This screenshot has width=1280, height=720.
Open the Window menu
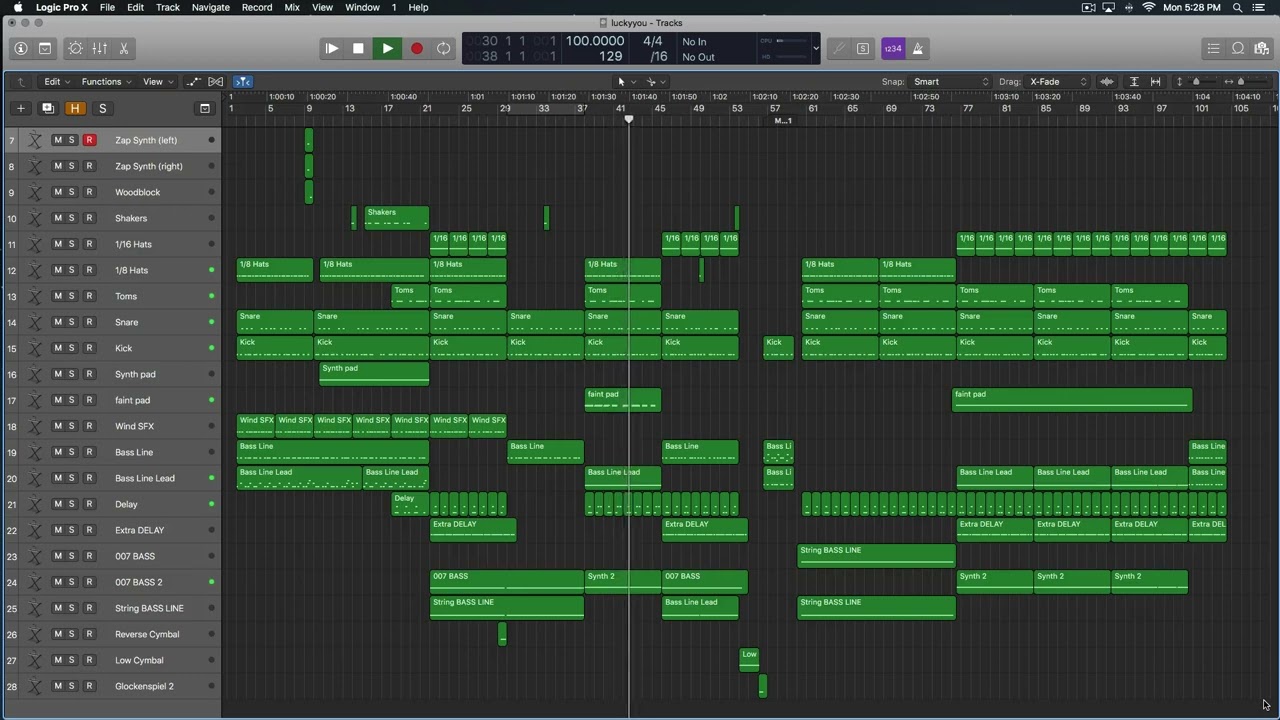(x=362, y=7)
